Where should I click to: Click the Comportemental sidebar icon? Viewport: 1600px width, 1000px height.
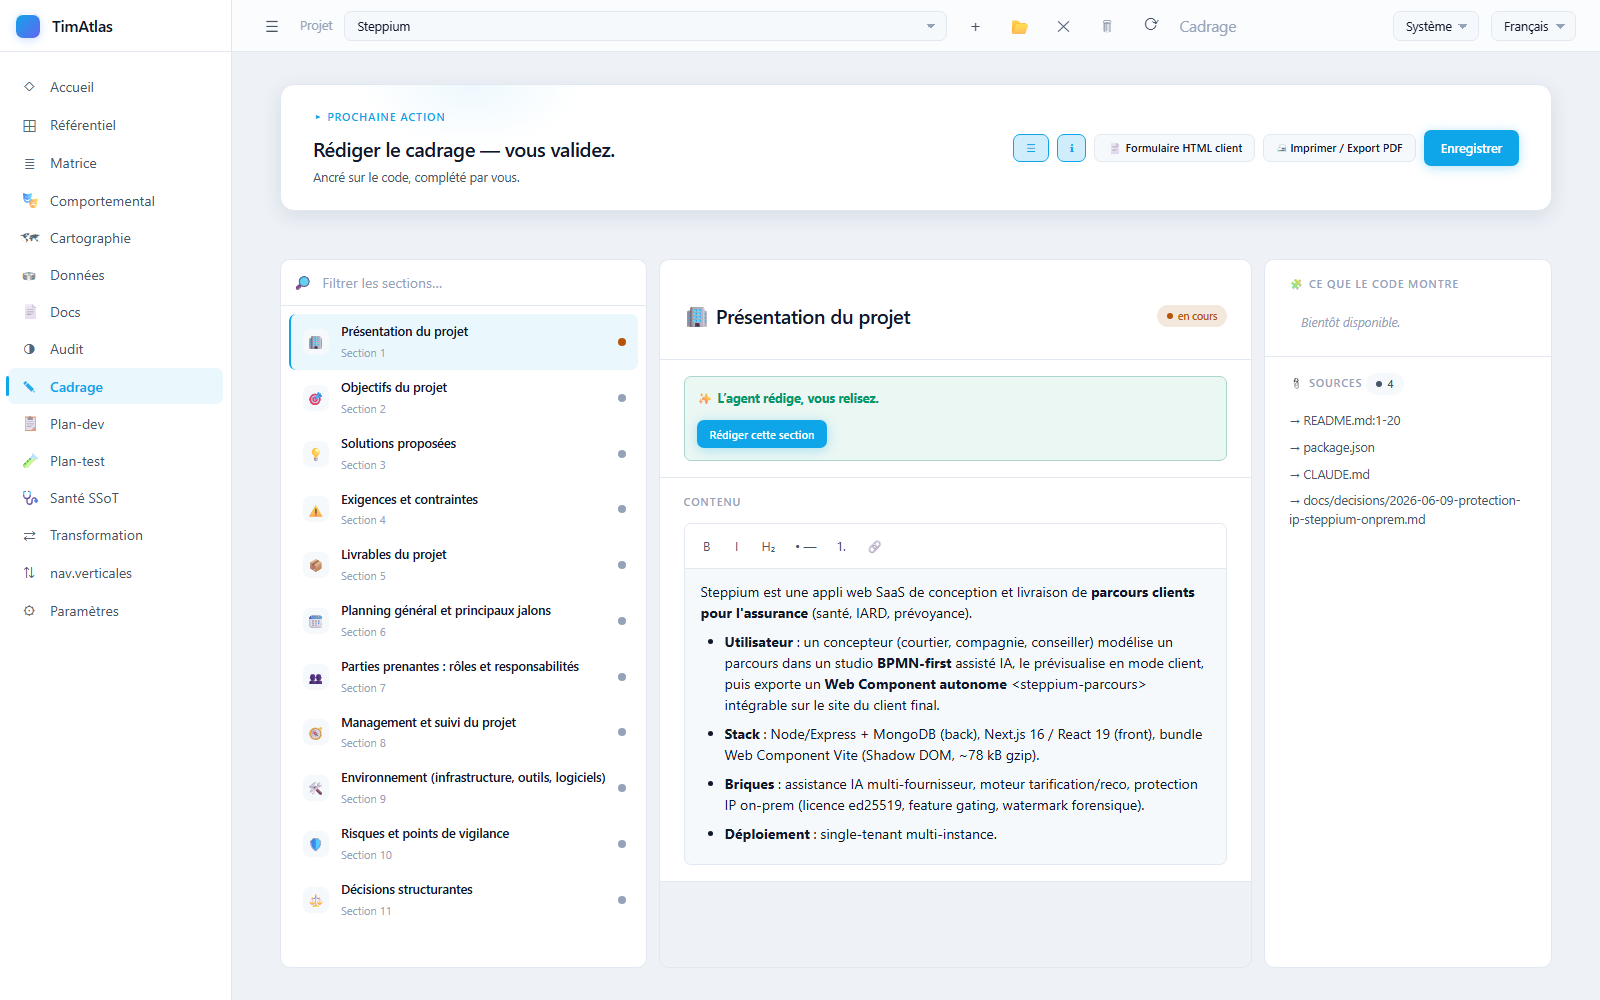pyautogui.click(x=30, y=201)
